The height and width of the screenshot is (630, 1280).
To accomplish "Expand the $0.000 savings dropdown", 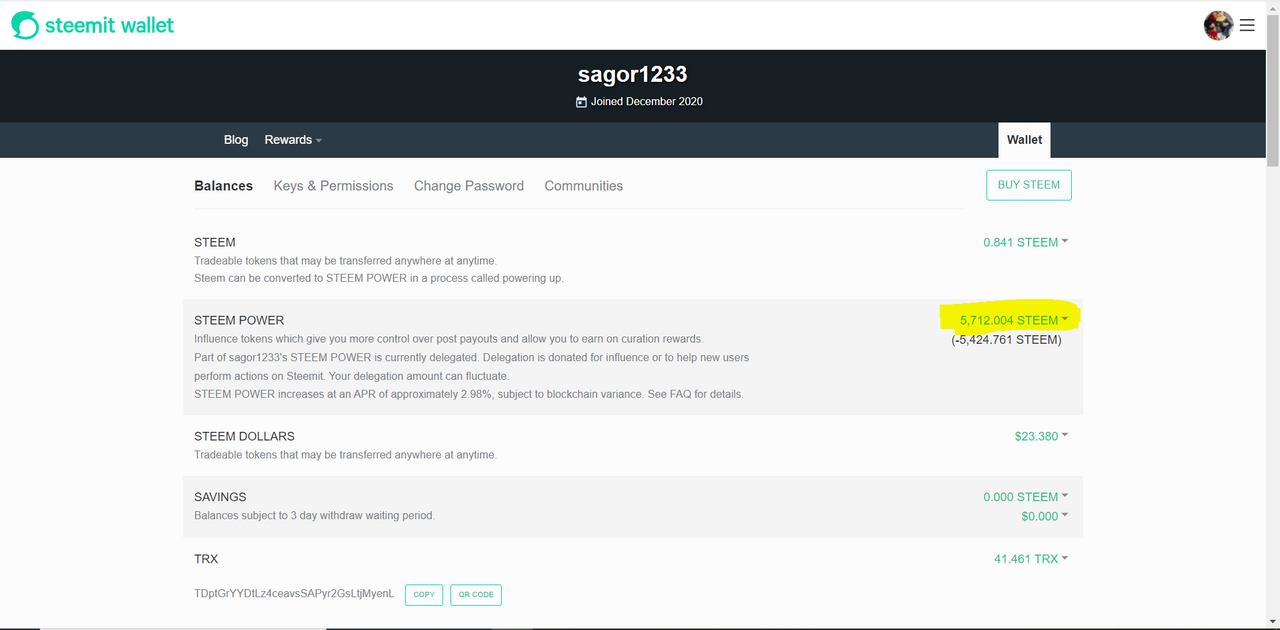I will (x=1044, y=516).
